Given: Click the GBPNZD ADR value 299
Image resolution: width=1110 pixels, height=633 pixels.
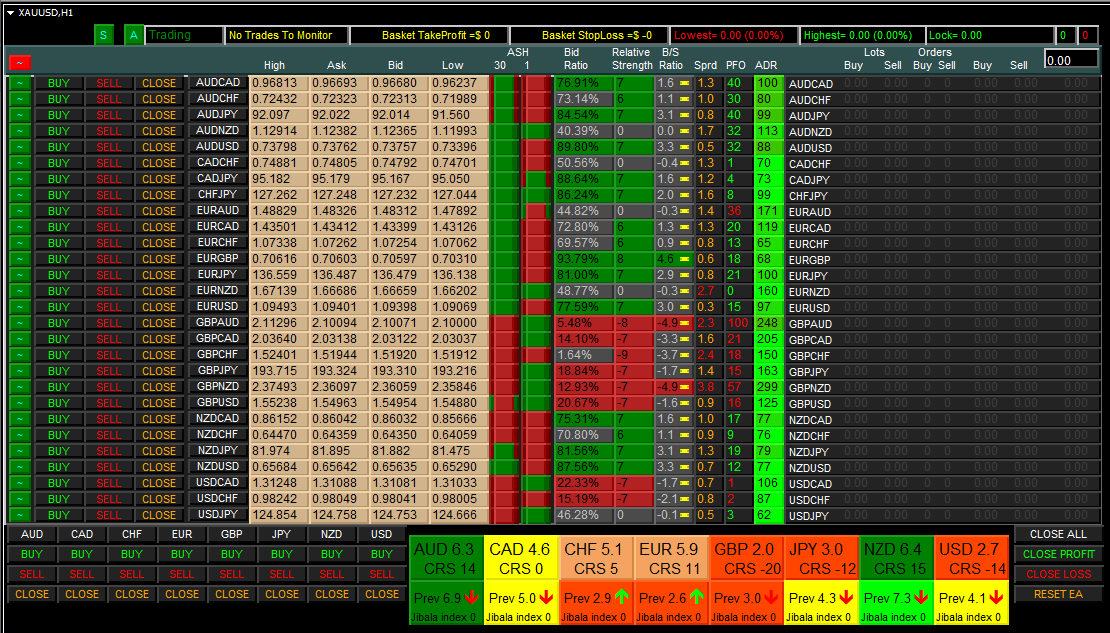Looking at the screenshot, I should click(x=767, y=387).
